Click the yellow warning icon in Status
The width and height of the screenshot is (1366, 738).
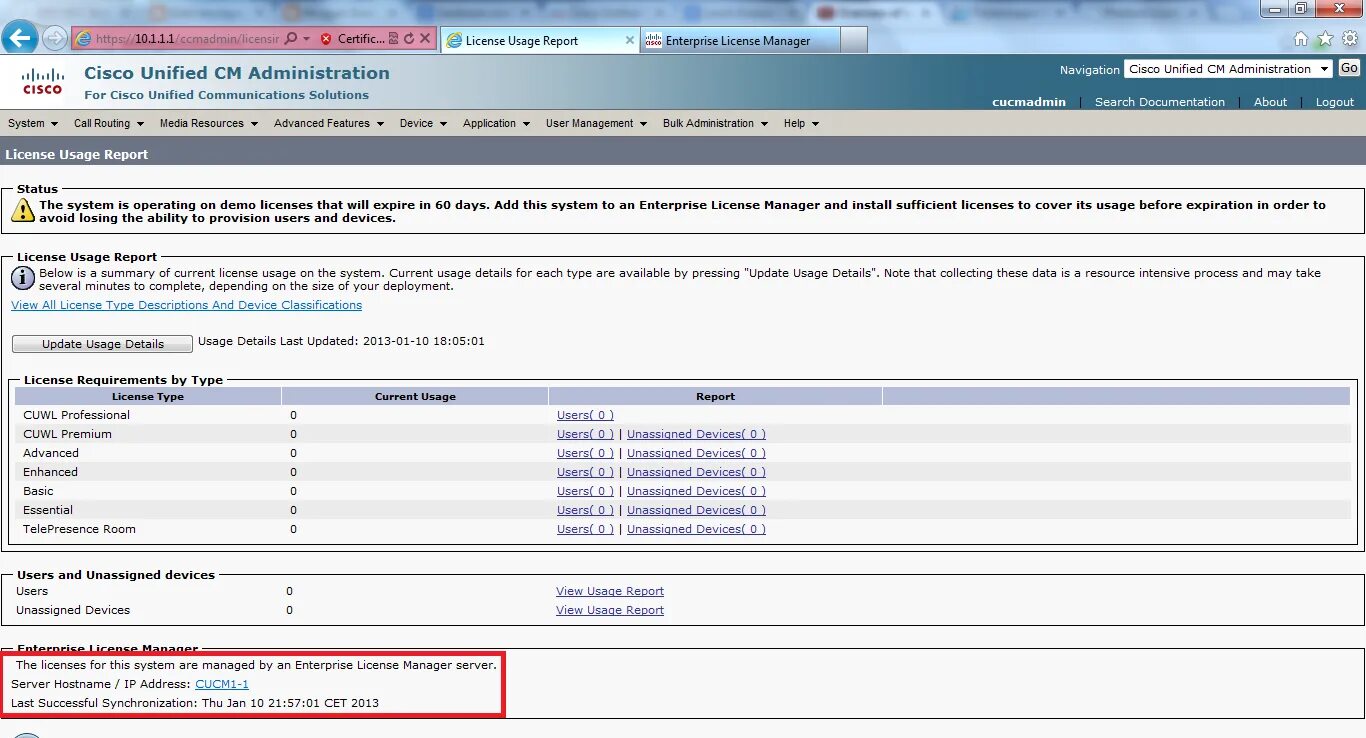23,210
